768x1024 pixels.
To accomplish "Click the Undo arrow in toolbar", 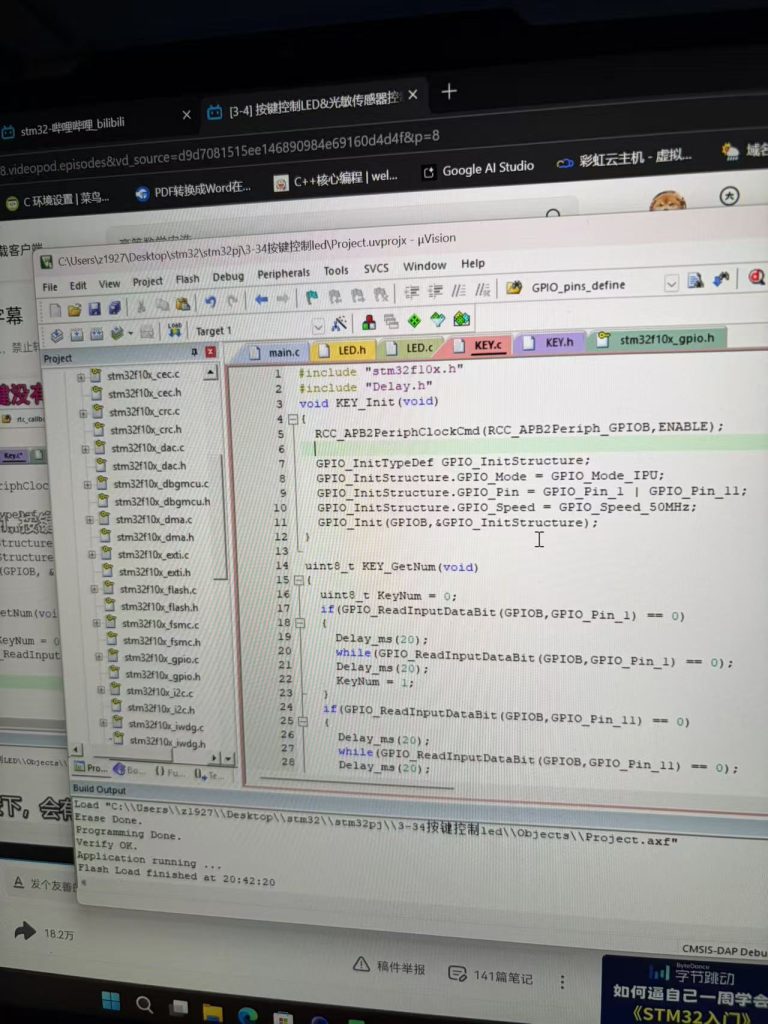I will click(x=210, y=301).
